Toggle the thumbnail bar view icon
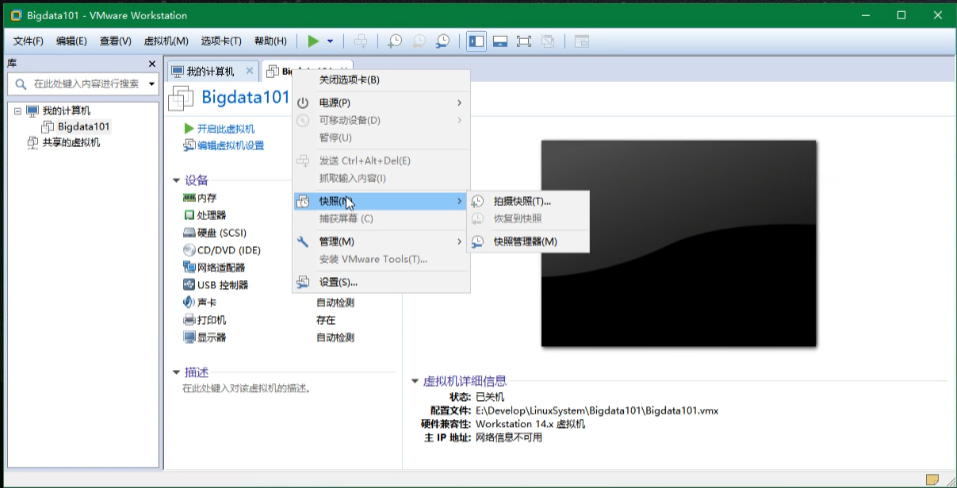The image size is (957, 488). (500, 41)
